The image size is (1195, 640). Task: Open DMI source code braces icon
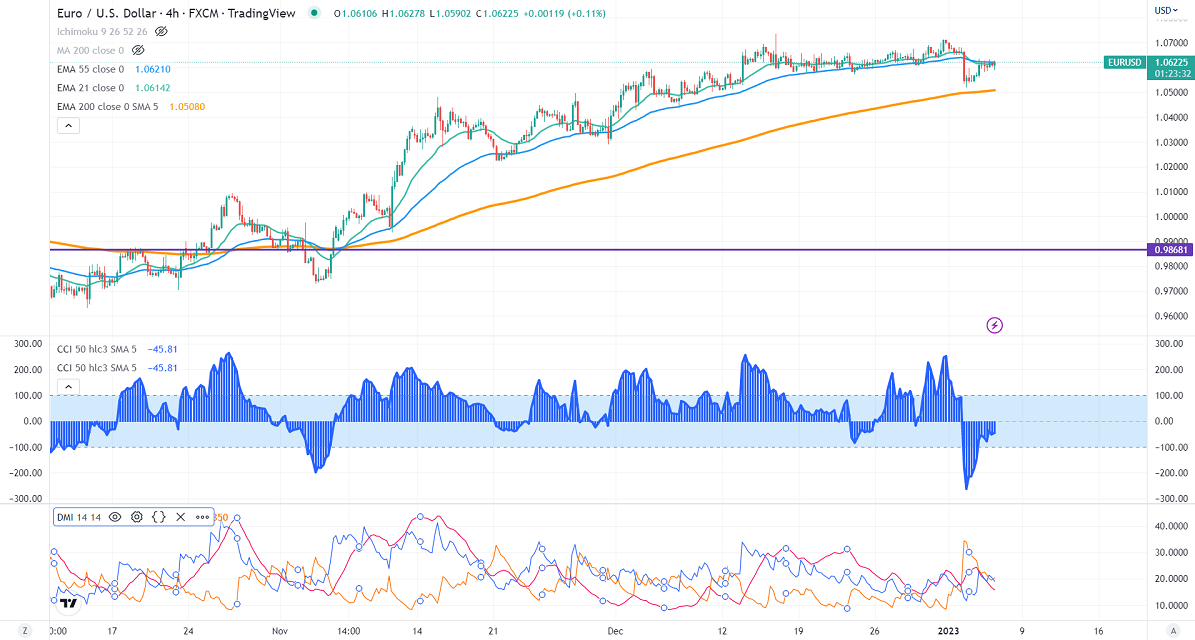point(159,517)
